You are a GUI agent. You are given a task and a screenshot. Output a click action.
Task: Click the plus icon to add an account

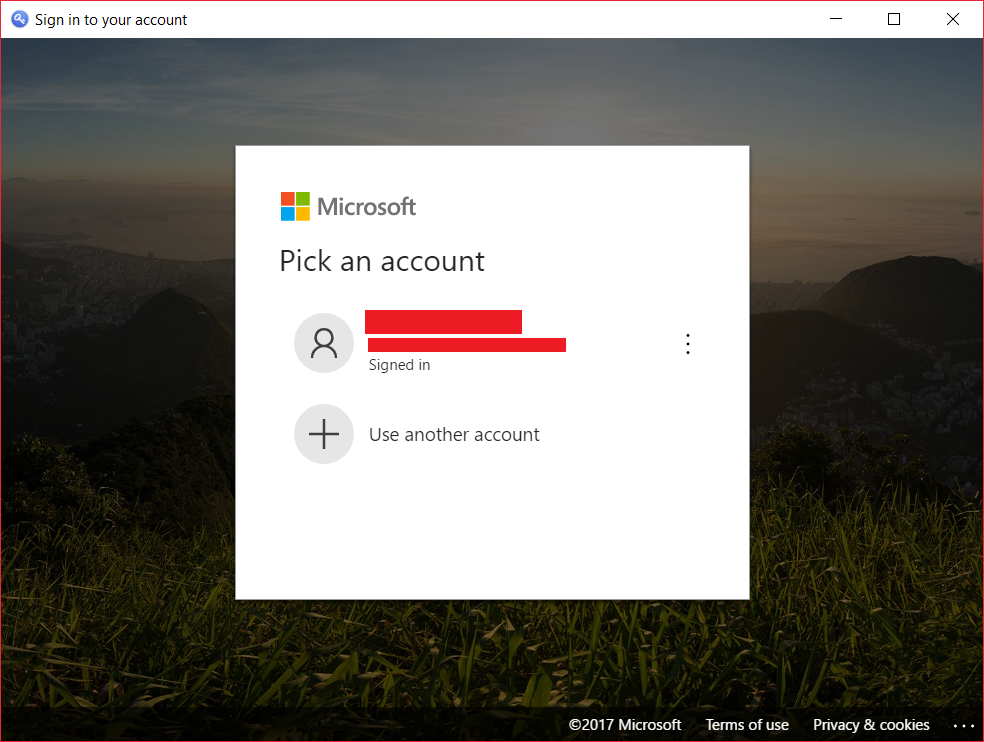(x=324, y=434)
